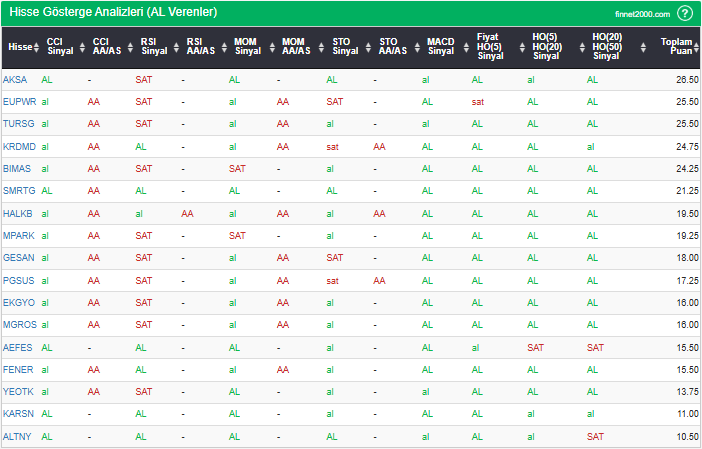The height and width of the screenshot is (449, 702).
Task: Select SMRTG total score 21.25
Action: (x=687, y=191)
